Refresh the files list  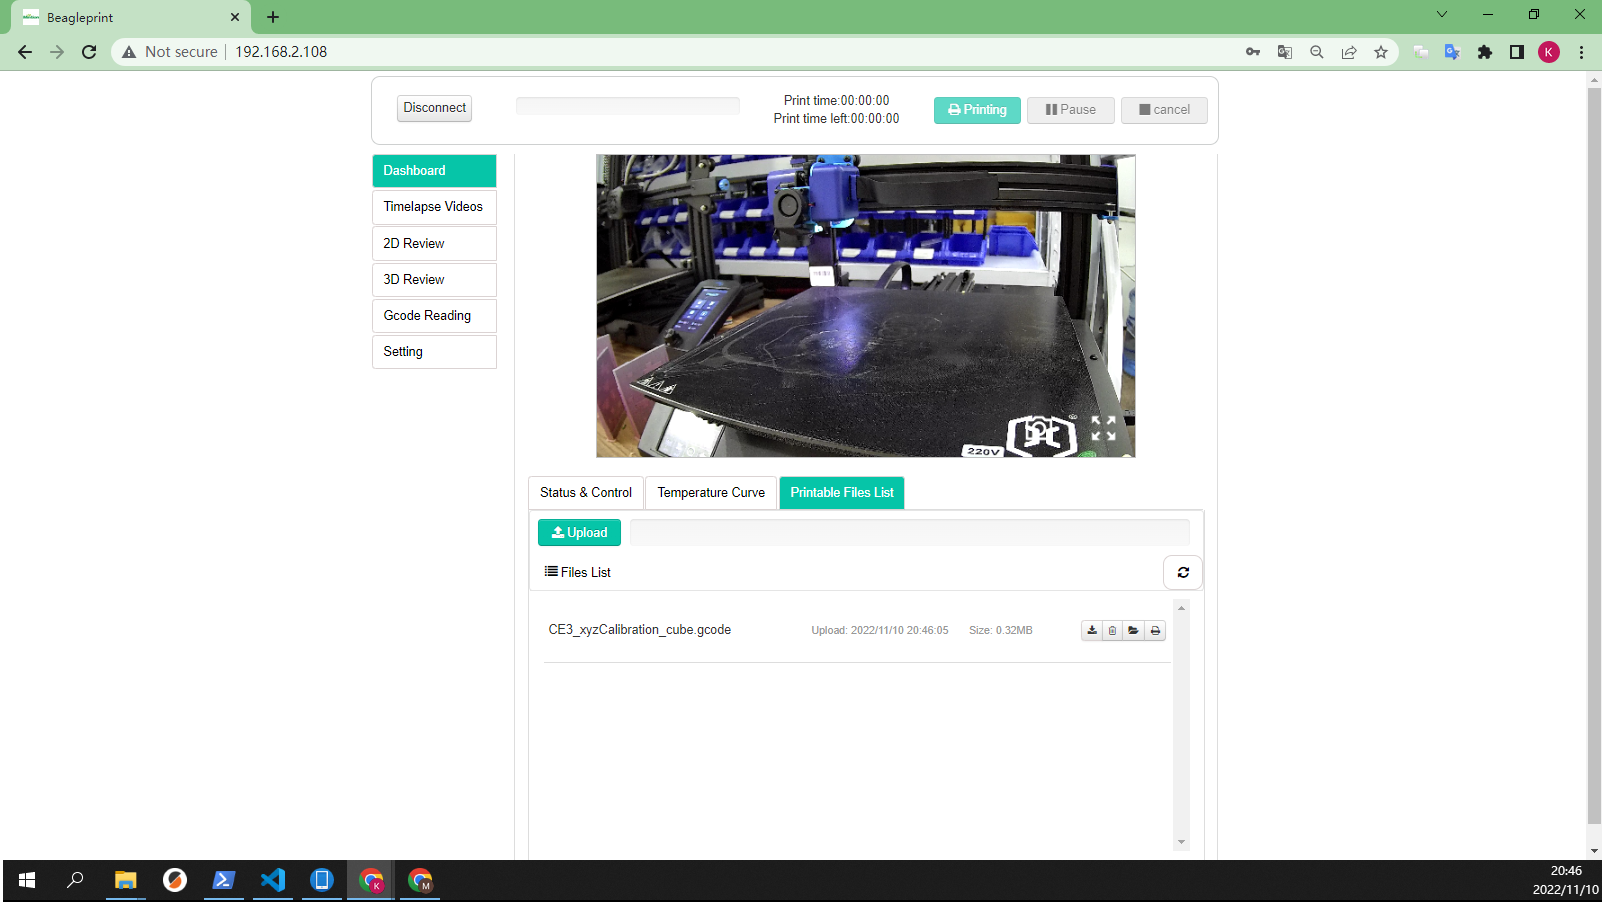pyautogui.click(x=1183, y=572)
